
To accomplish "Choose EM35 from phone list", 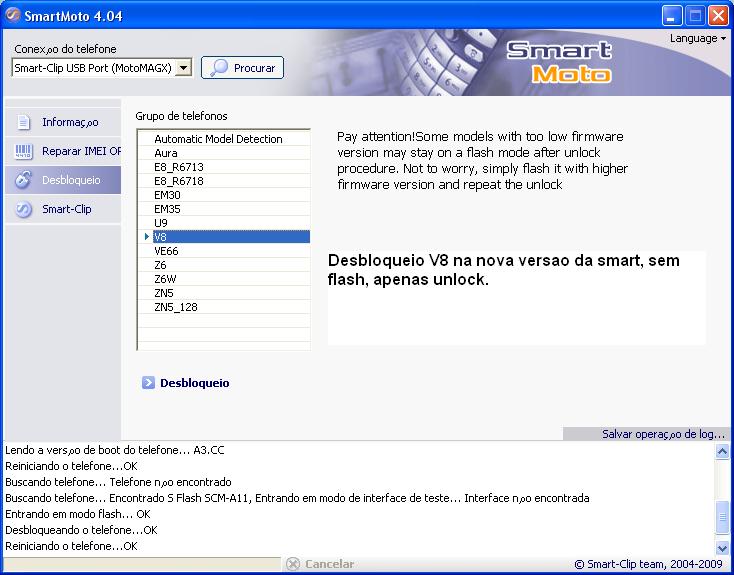I will tap(225, 209).
